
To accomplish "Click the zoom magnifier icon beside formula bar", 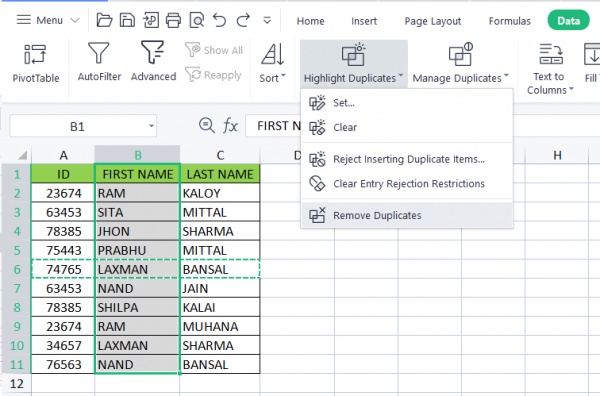I will (207, 125).
